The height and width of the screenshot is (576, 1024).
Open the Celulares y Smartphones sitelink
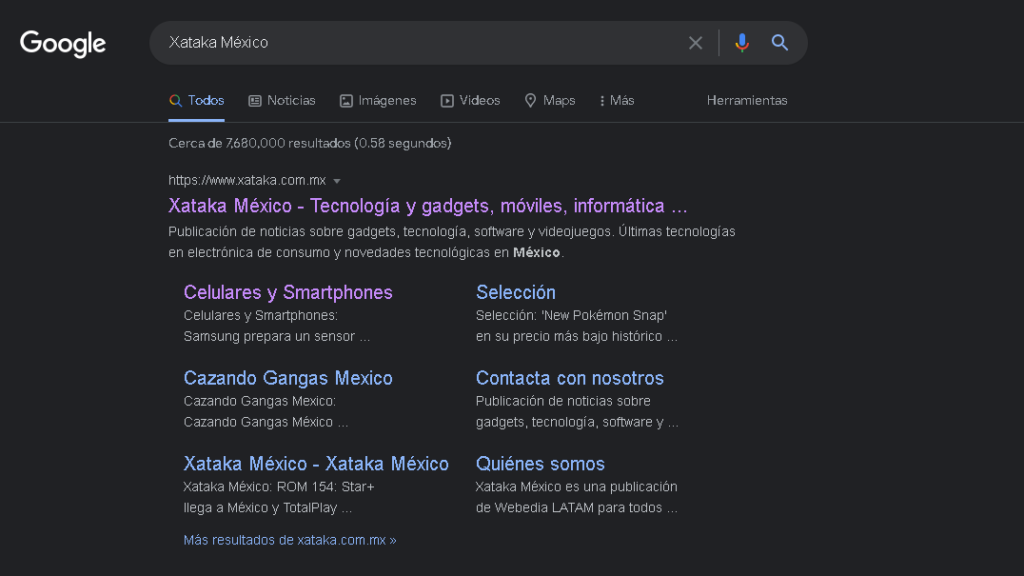pyautogui.click(x=288, y=292)
